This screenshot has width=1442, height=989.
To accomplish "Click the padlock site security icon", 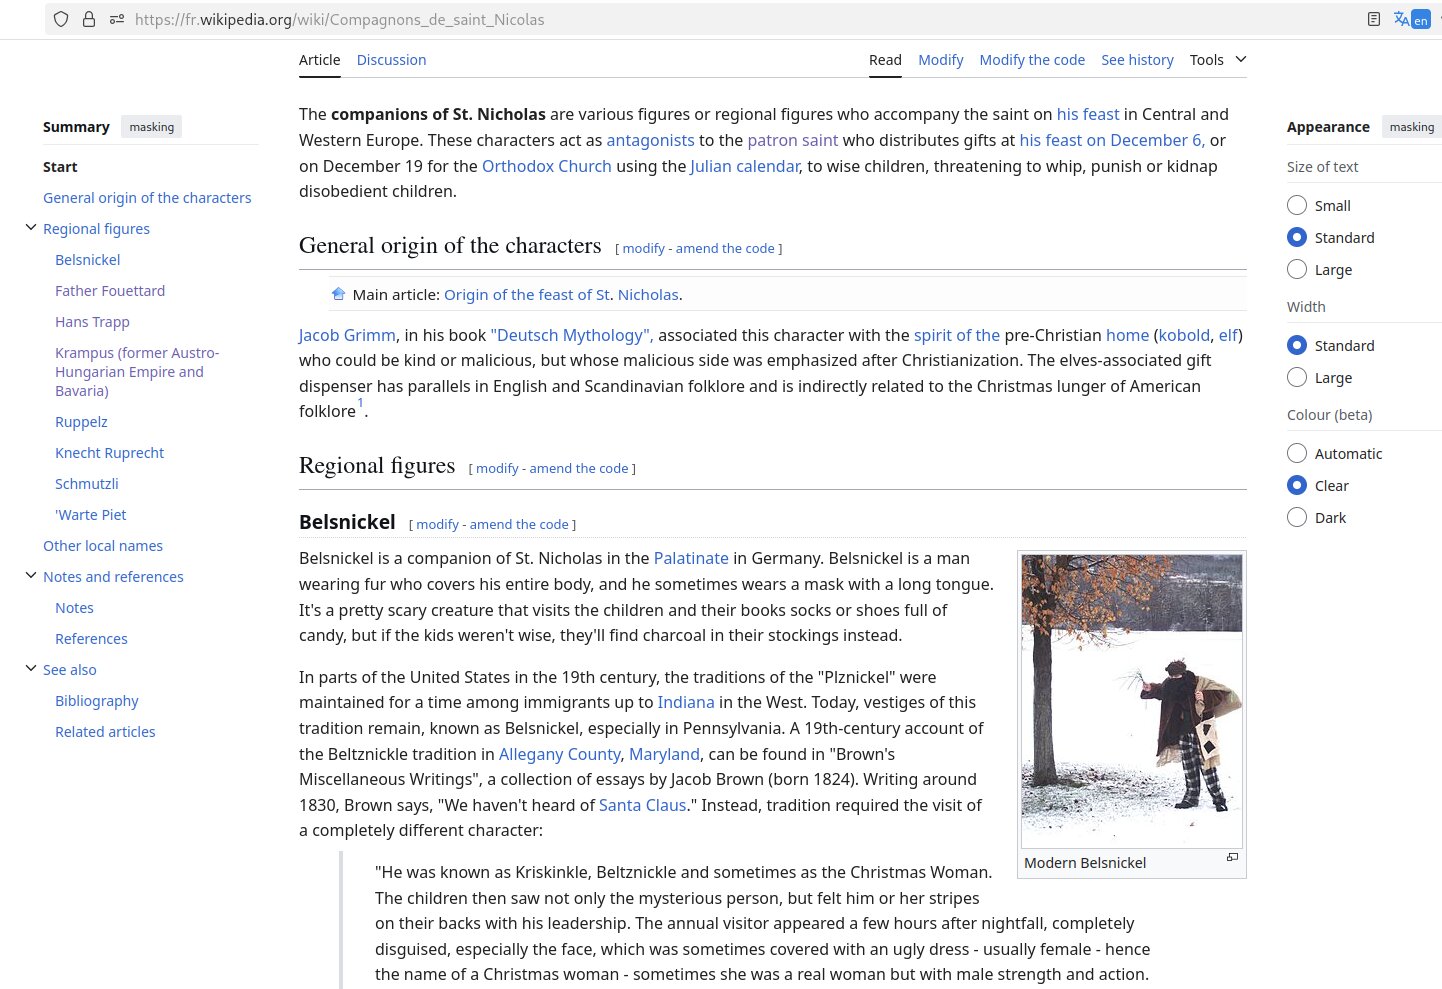I will [89, 19].
